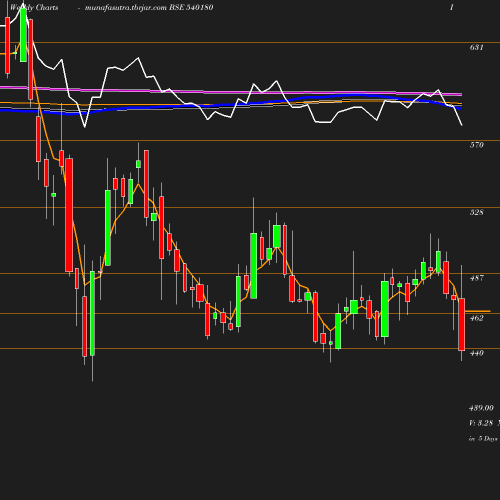This screenshot has height=500, width=500.
Task: Click the 'Weekly Charts' title text
Action: click(x=34, y=8)
